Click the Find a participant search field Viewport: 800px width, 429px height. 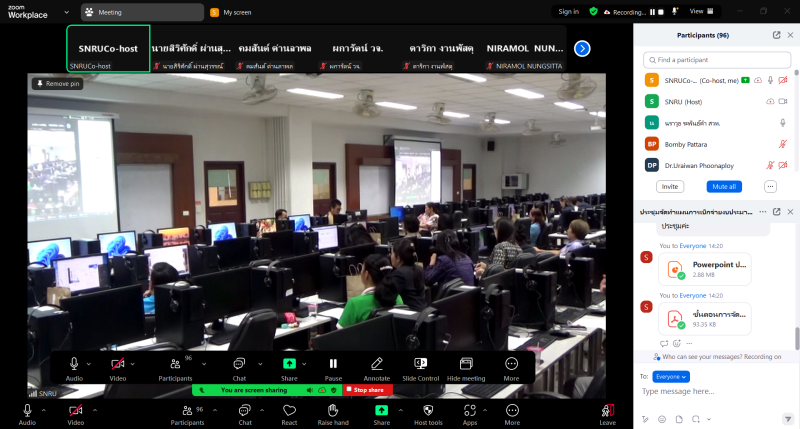coord(718,60)
